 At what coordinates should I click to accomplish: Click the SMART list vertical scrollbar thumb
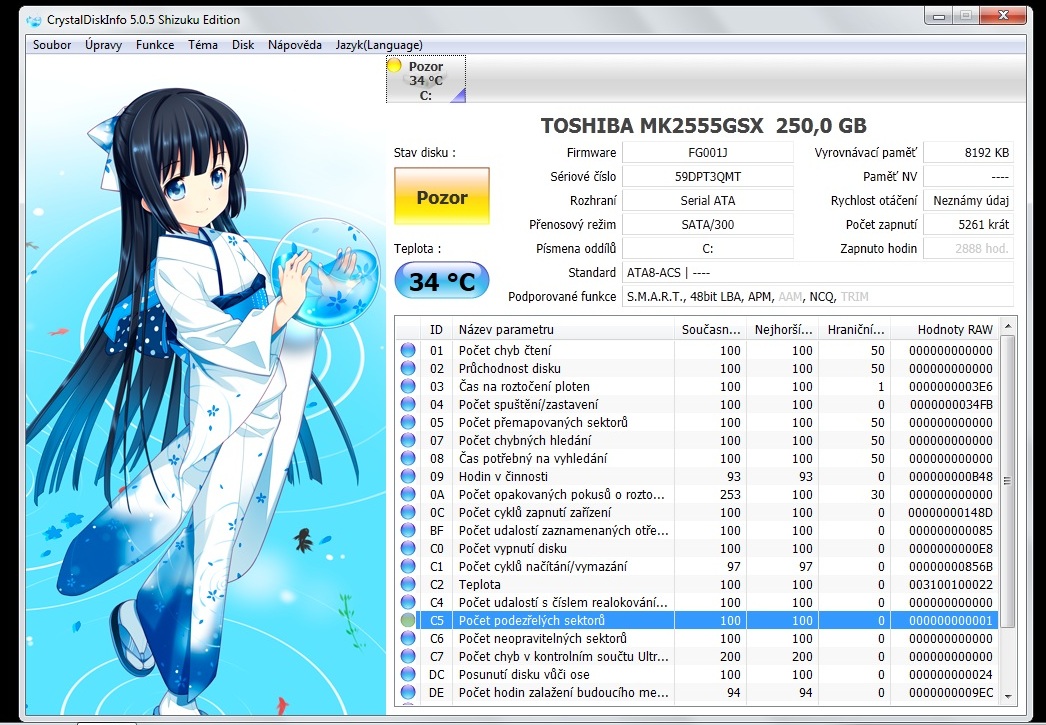click(1007, 481)
